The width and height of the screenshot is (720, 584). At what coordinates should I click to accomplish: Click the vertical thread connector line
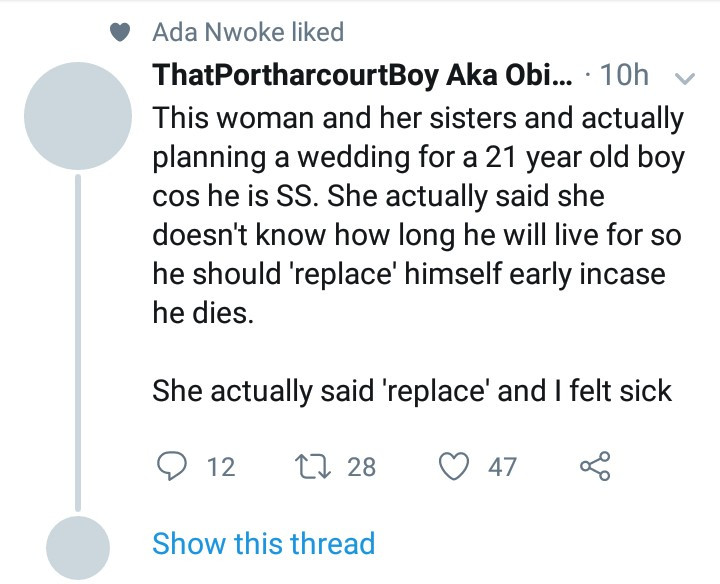pos(78,340)
